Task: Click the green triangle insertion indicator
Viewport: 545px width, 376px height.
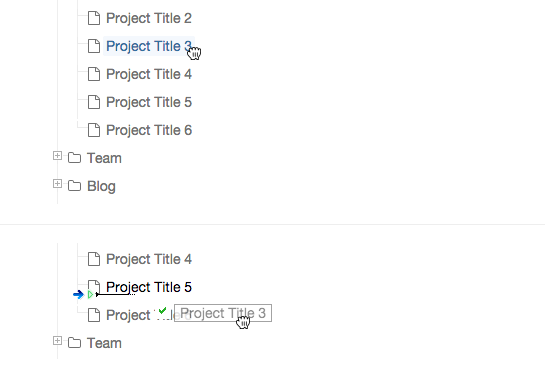Action: point(91,295)
